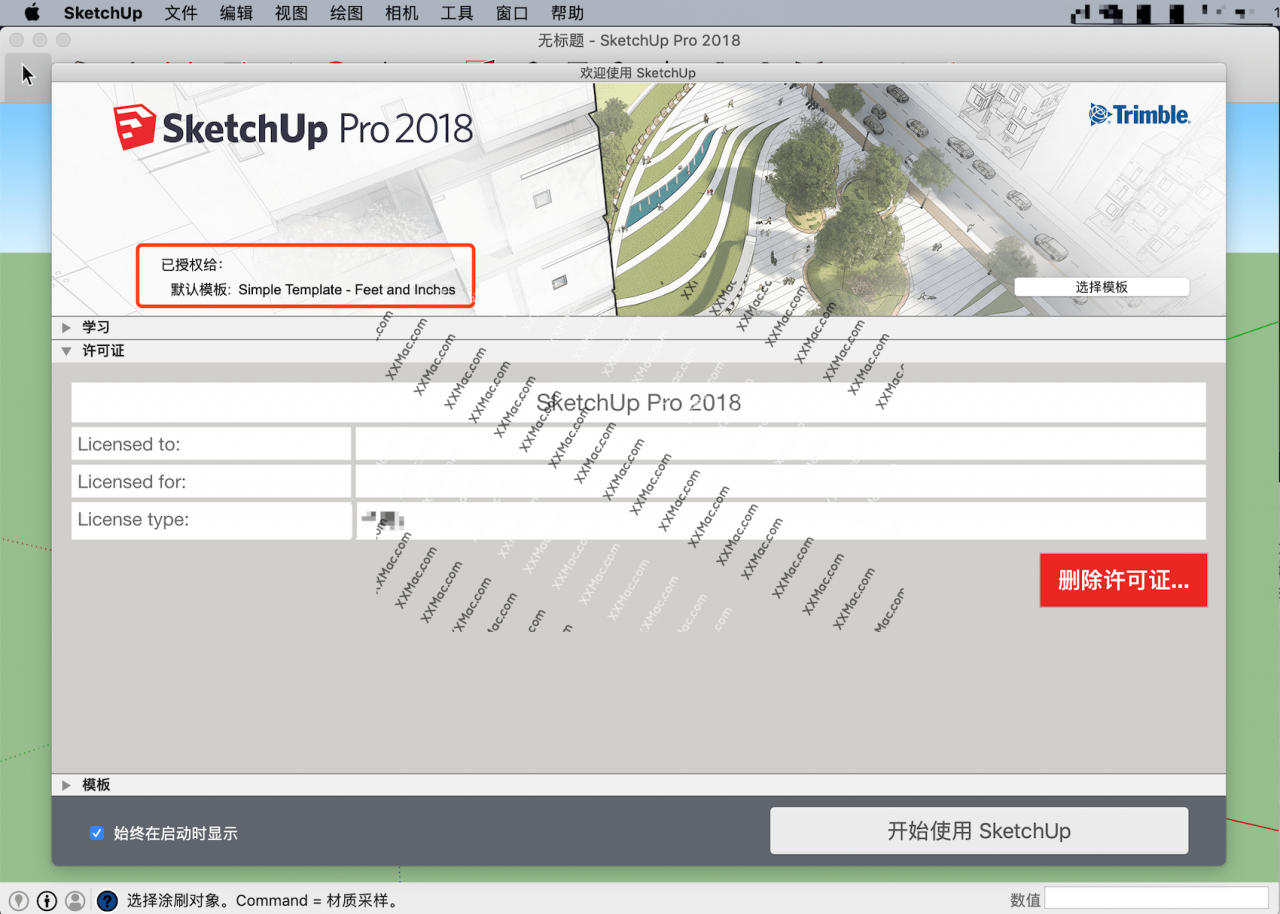Open the 文件 menu

tap(181, 13)
